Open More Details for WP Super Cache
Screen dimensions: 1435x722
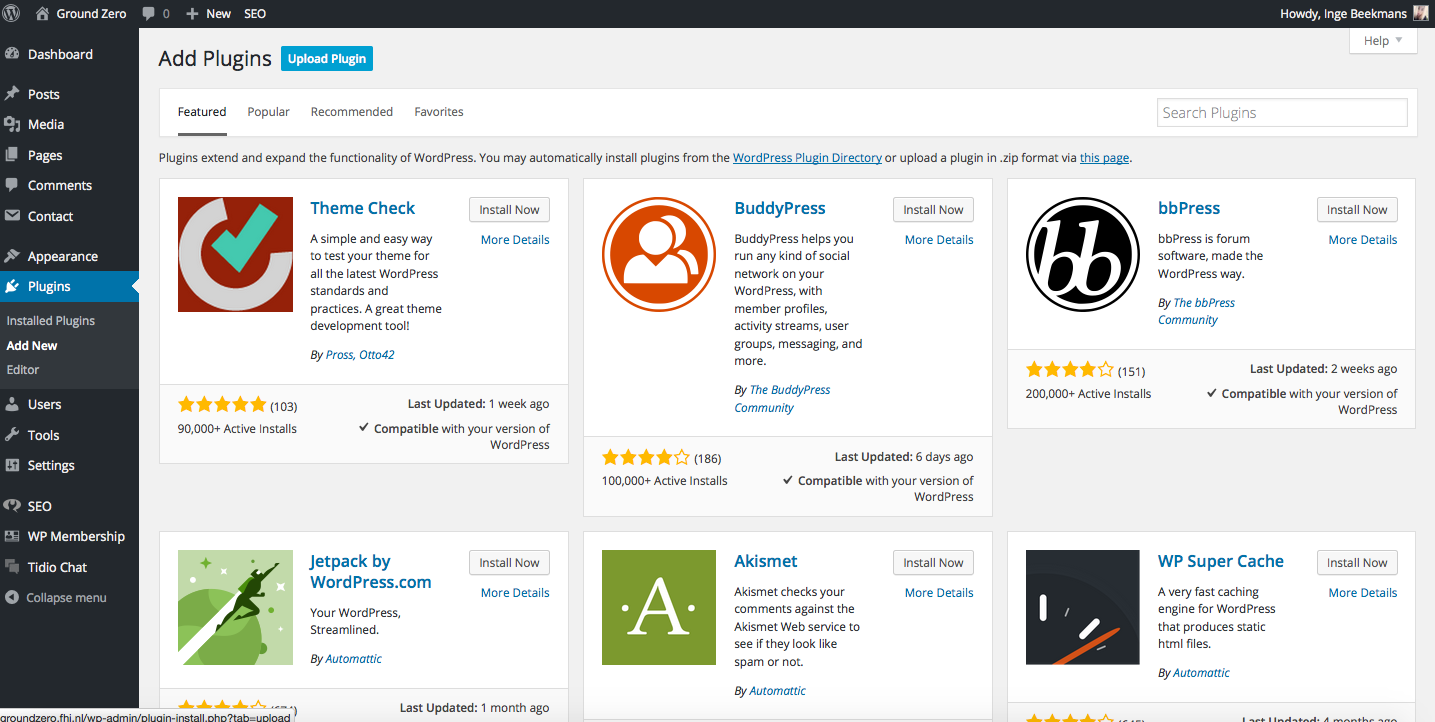(x=1363, y=593)
